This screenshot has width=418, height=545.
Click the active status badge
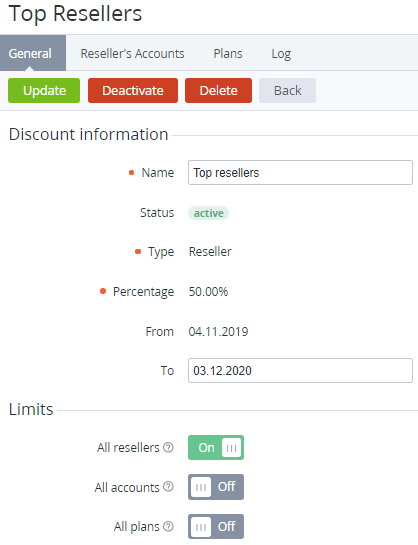pos(208,213)
